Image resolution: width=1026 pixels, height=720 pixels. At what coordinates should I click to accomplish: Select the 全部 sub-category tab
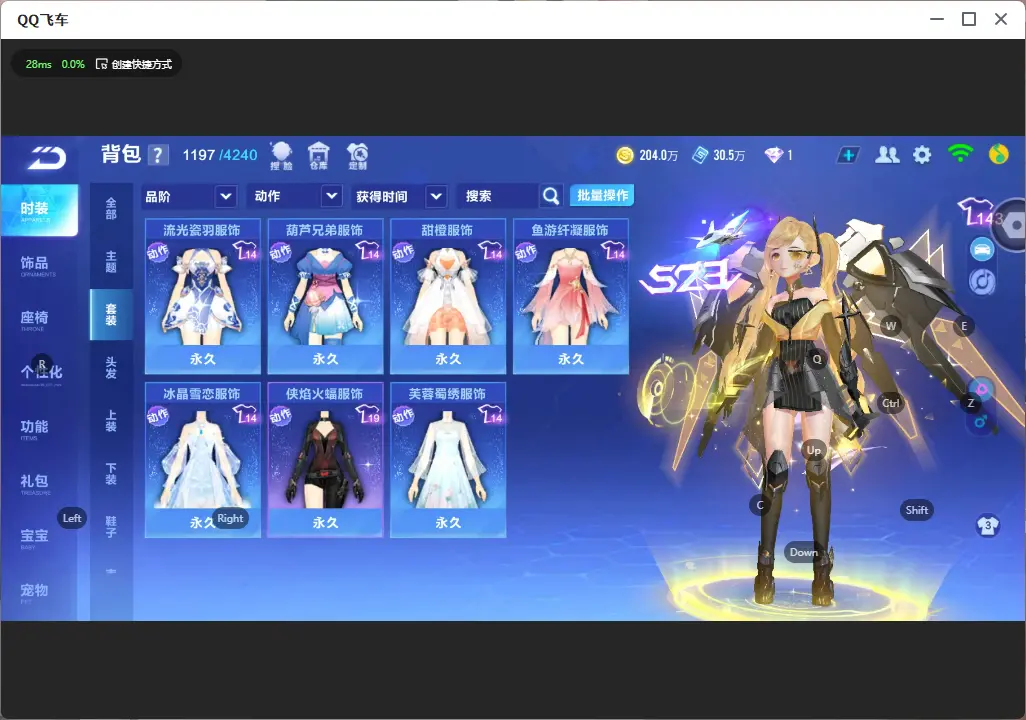tap(111, 209)
